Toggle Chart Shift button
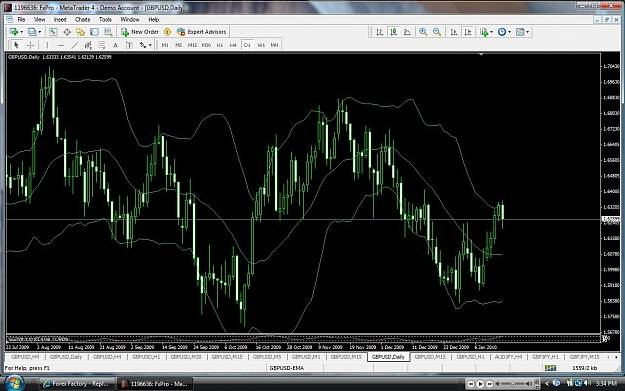This screenshot has width=625, height=391. [x=468, y=32]
